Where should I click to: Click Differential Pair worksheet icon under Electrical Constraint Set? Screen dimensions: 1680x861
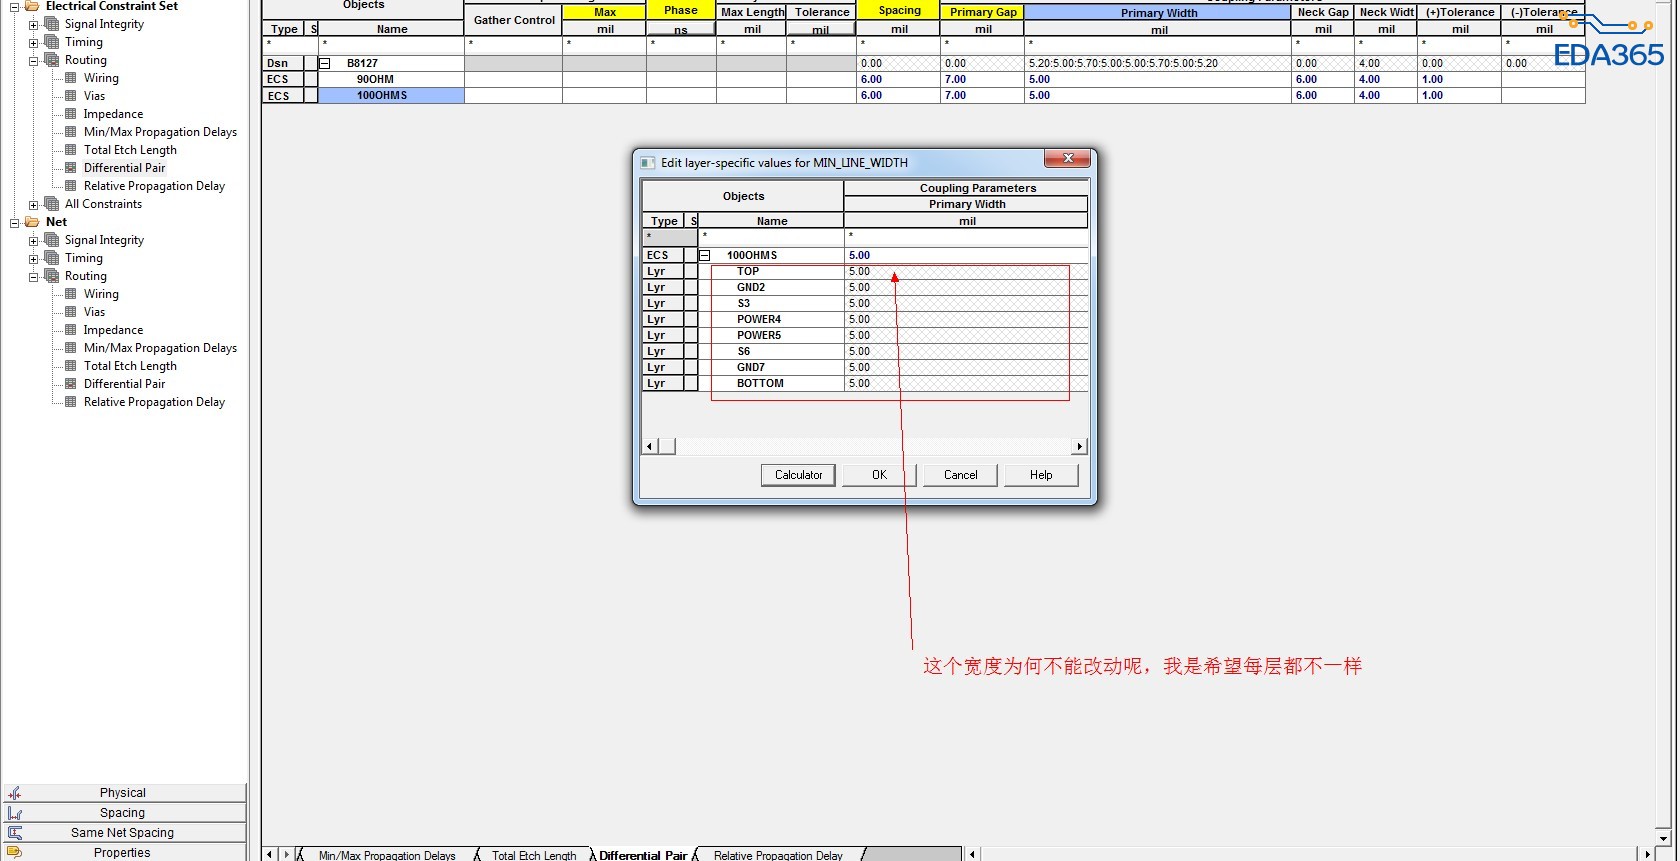pyautogui.click(x=71, y=168)
